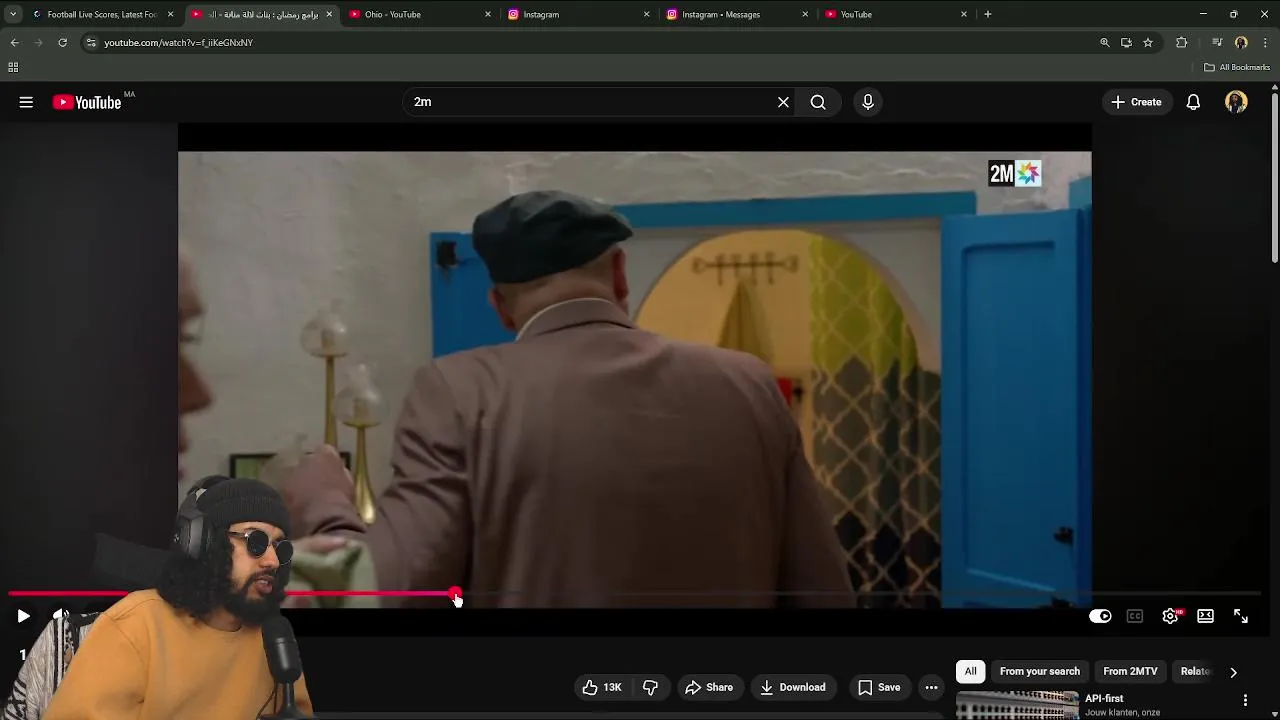Open video settings gear

(1170, 616)
